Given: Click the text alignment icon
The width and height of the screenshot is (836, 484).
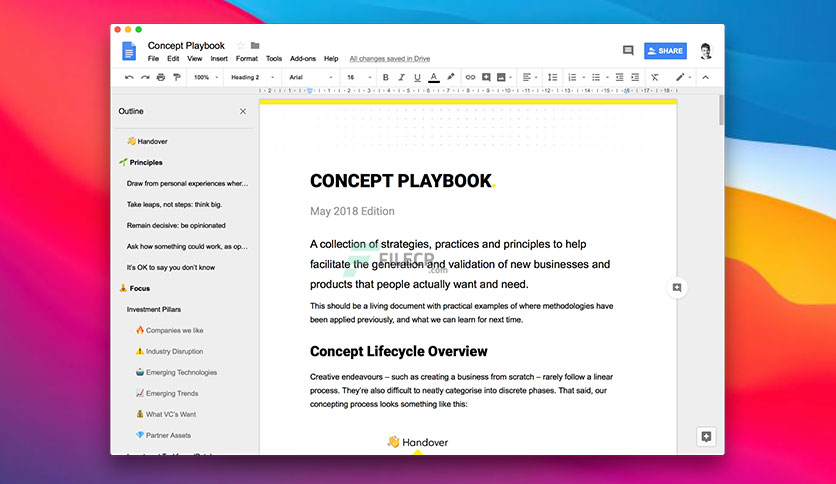Looking at the screenshot, I should [527, 77].
